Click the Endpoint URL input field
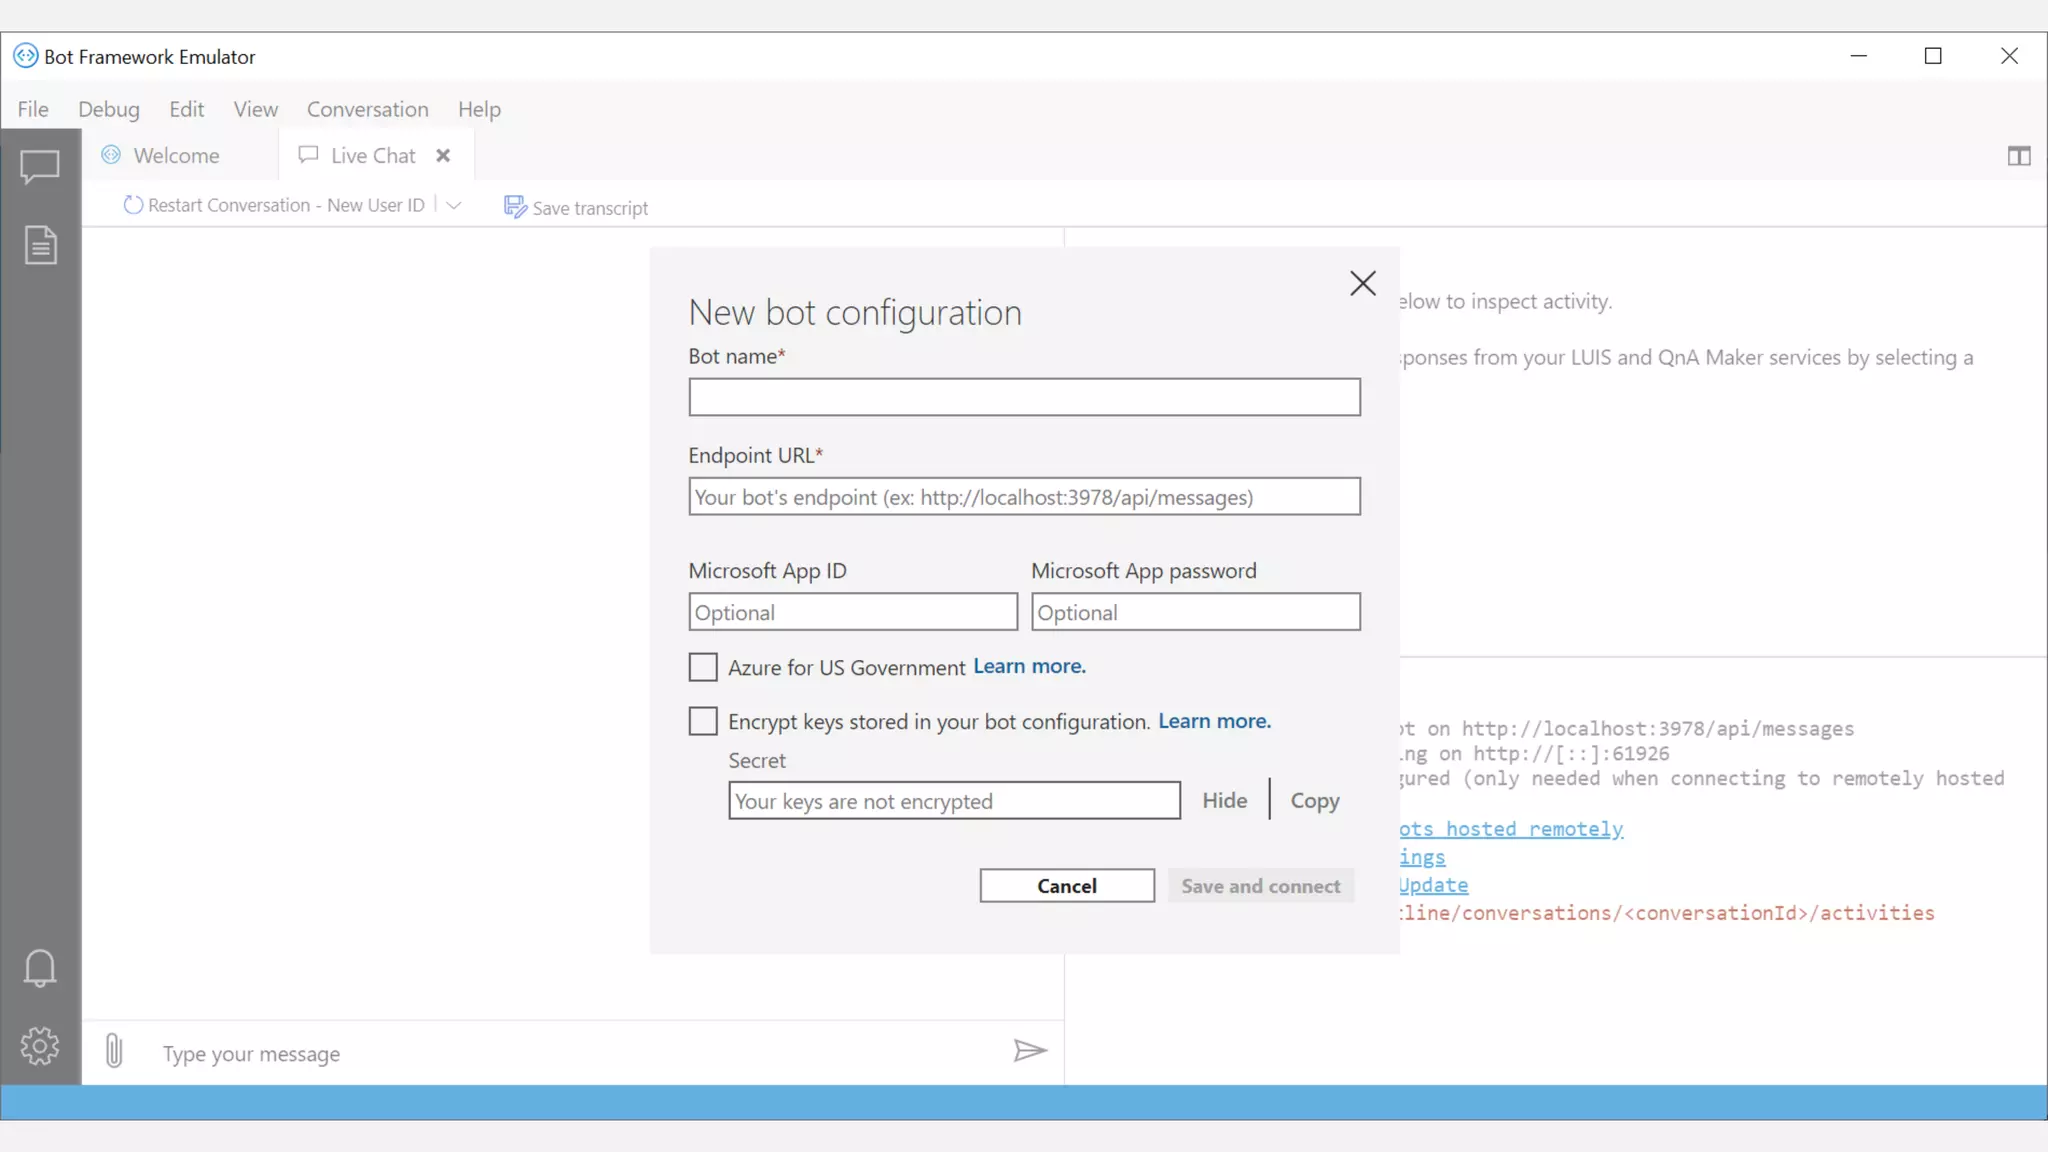This screenshot has height=1152, width=2048. (x=1024, y=497)
